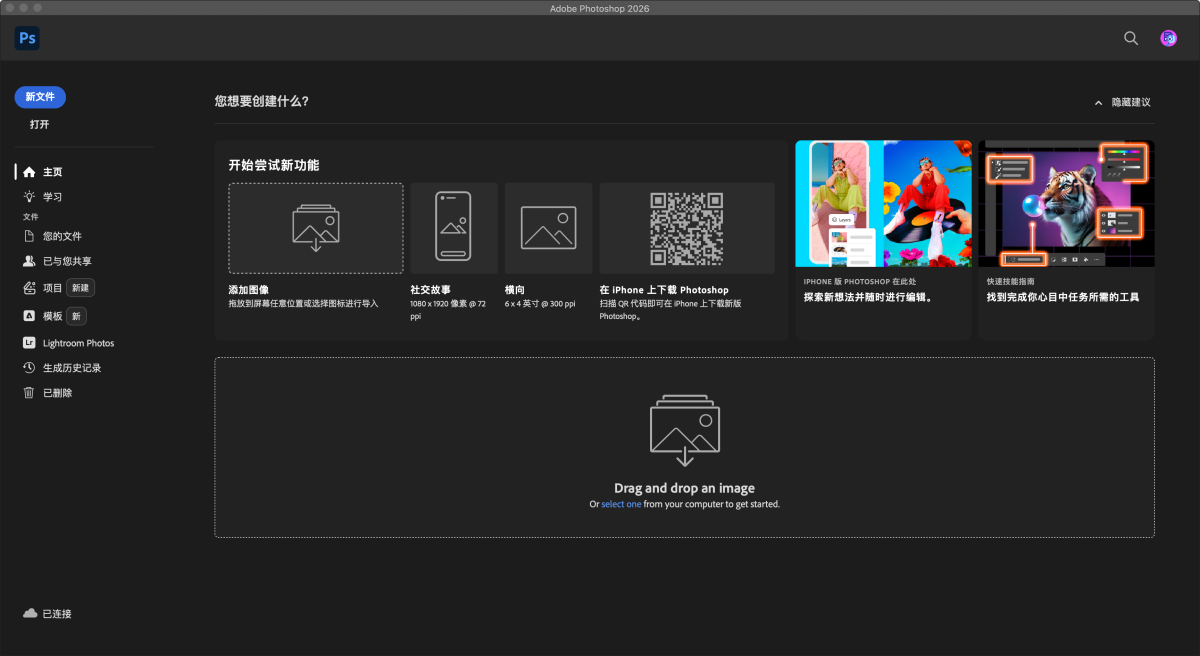Click the Photoshop Ps logo icon
The image size is (1200, 656).
(27, 38)
